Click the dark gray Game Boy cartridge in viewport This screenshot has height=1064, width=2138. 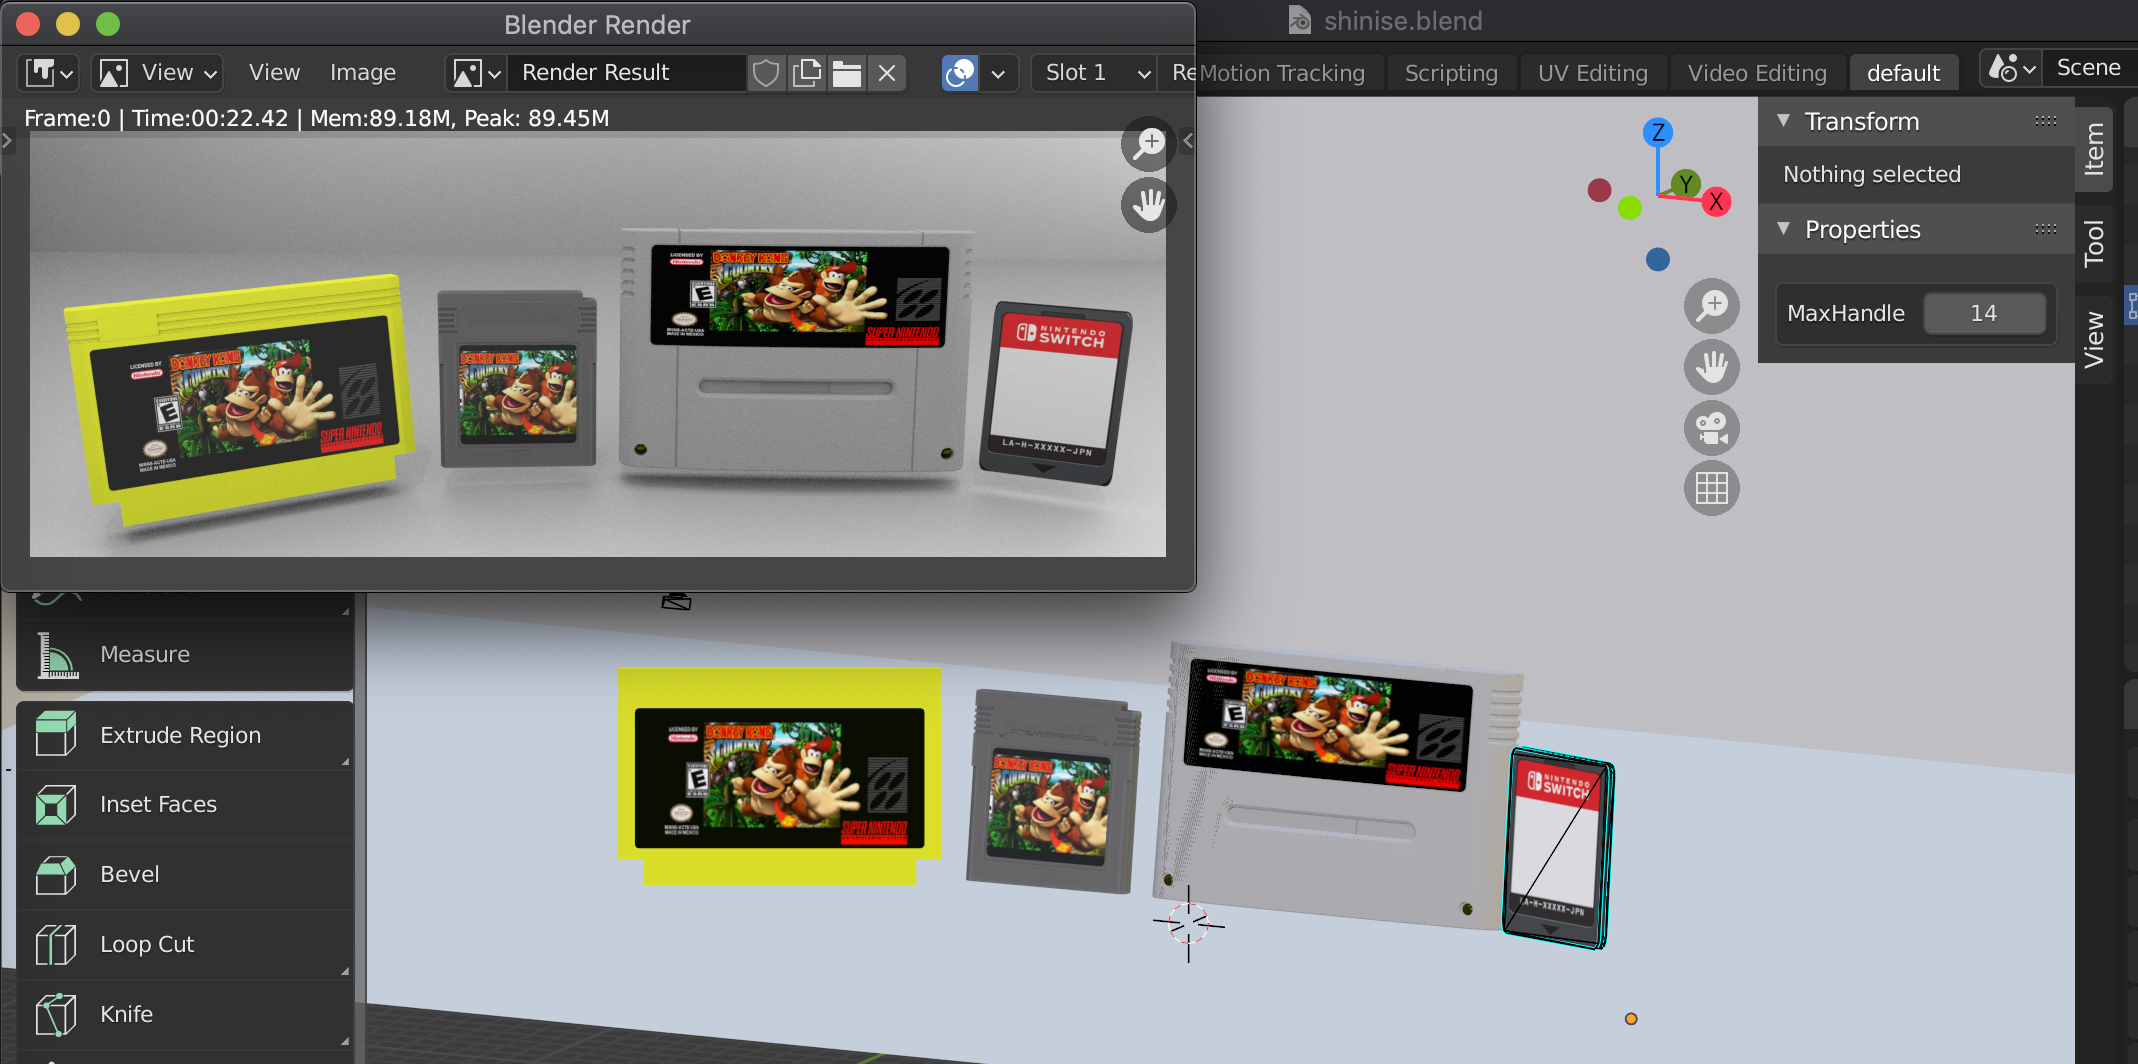tap(1052, 790)
